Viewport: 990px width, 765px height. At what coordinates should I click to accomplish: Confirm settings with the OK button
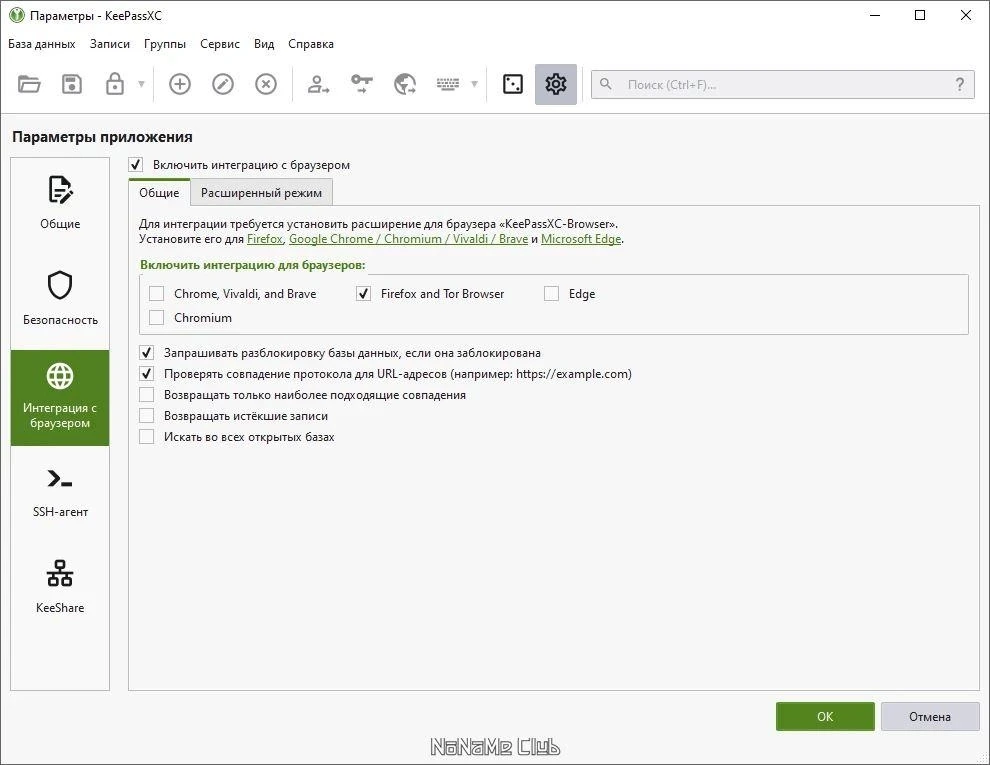pyautogui.click(x=825, y=716)
